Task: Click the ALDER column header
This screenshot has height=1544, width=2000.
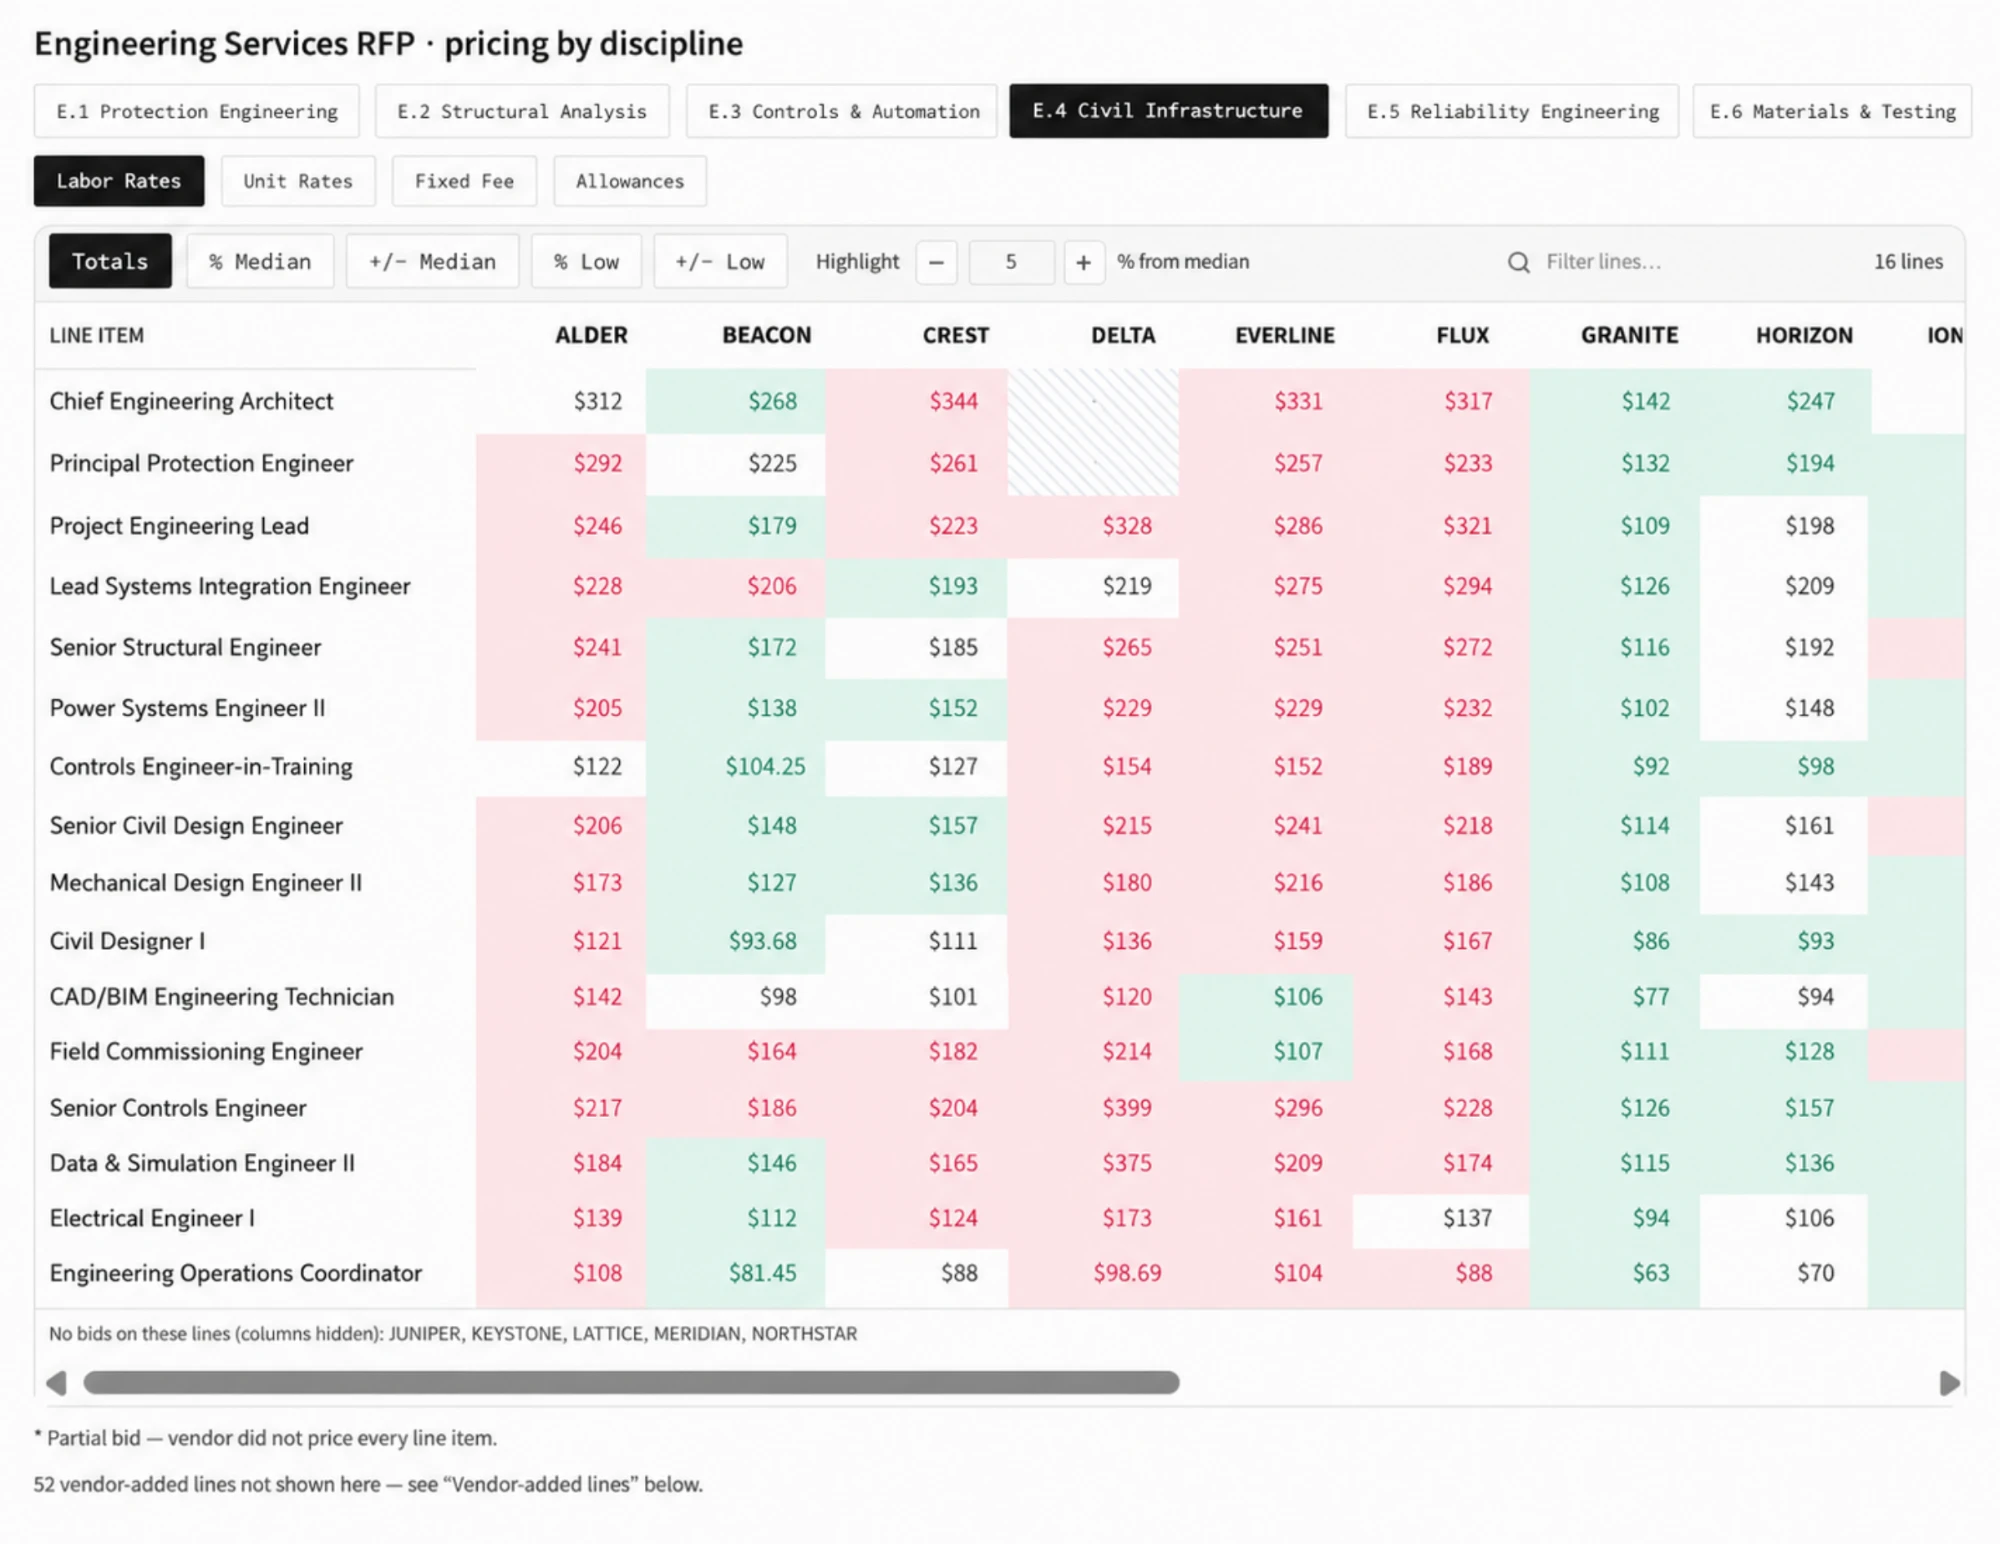Action: 591,336
